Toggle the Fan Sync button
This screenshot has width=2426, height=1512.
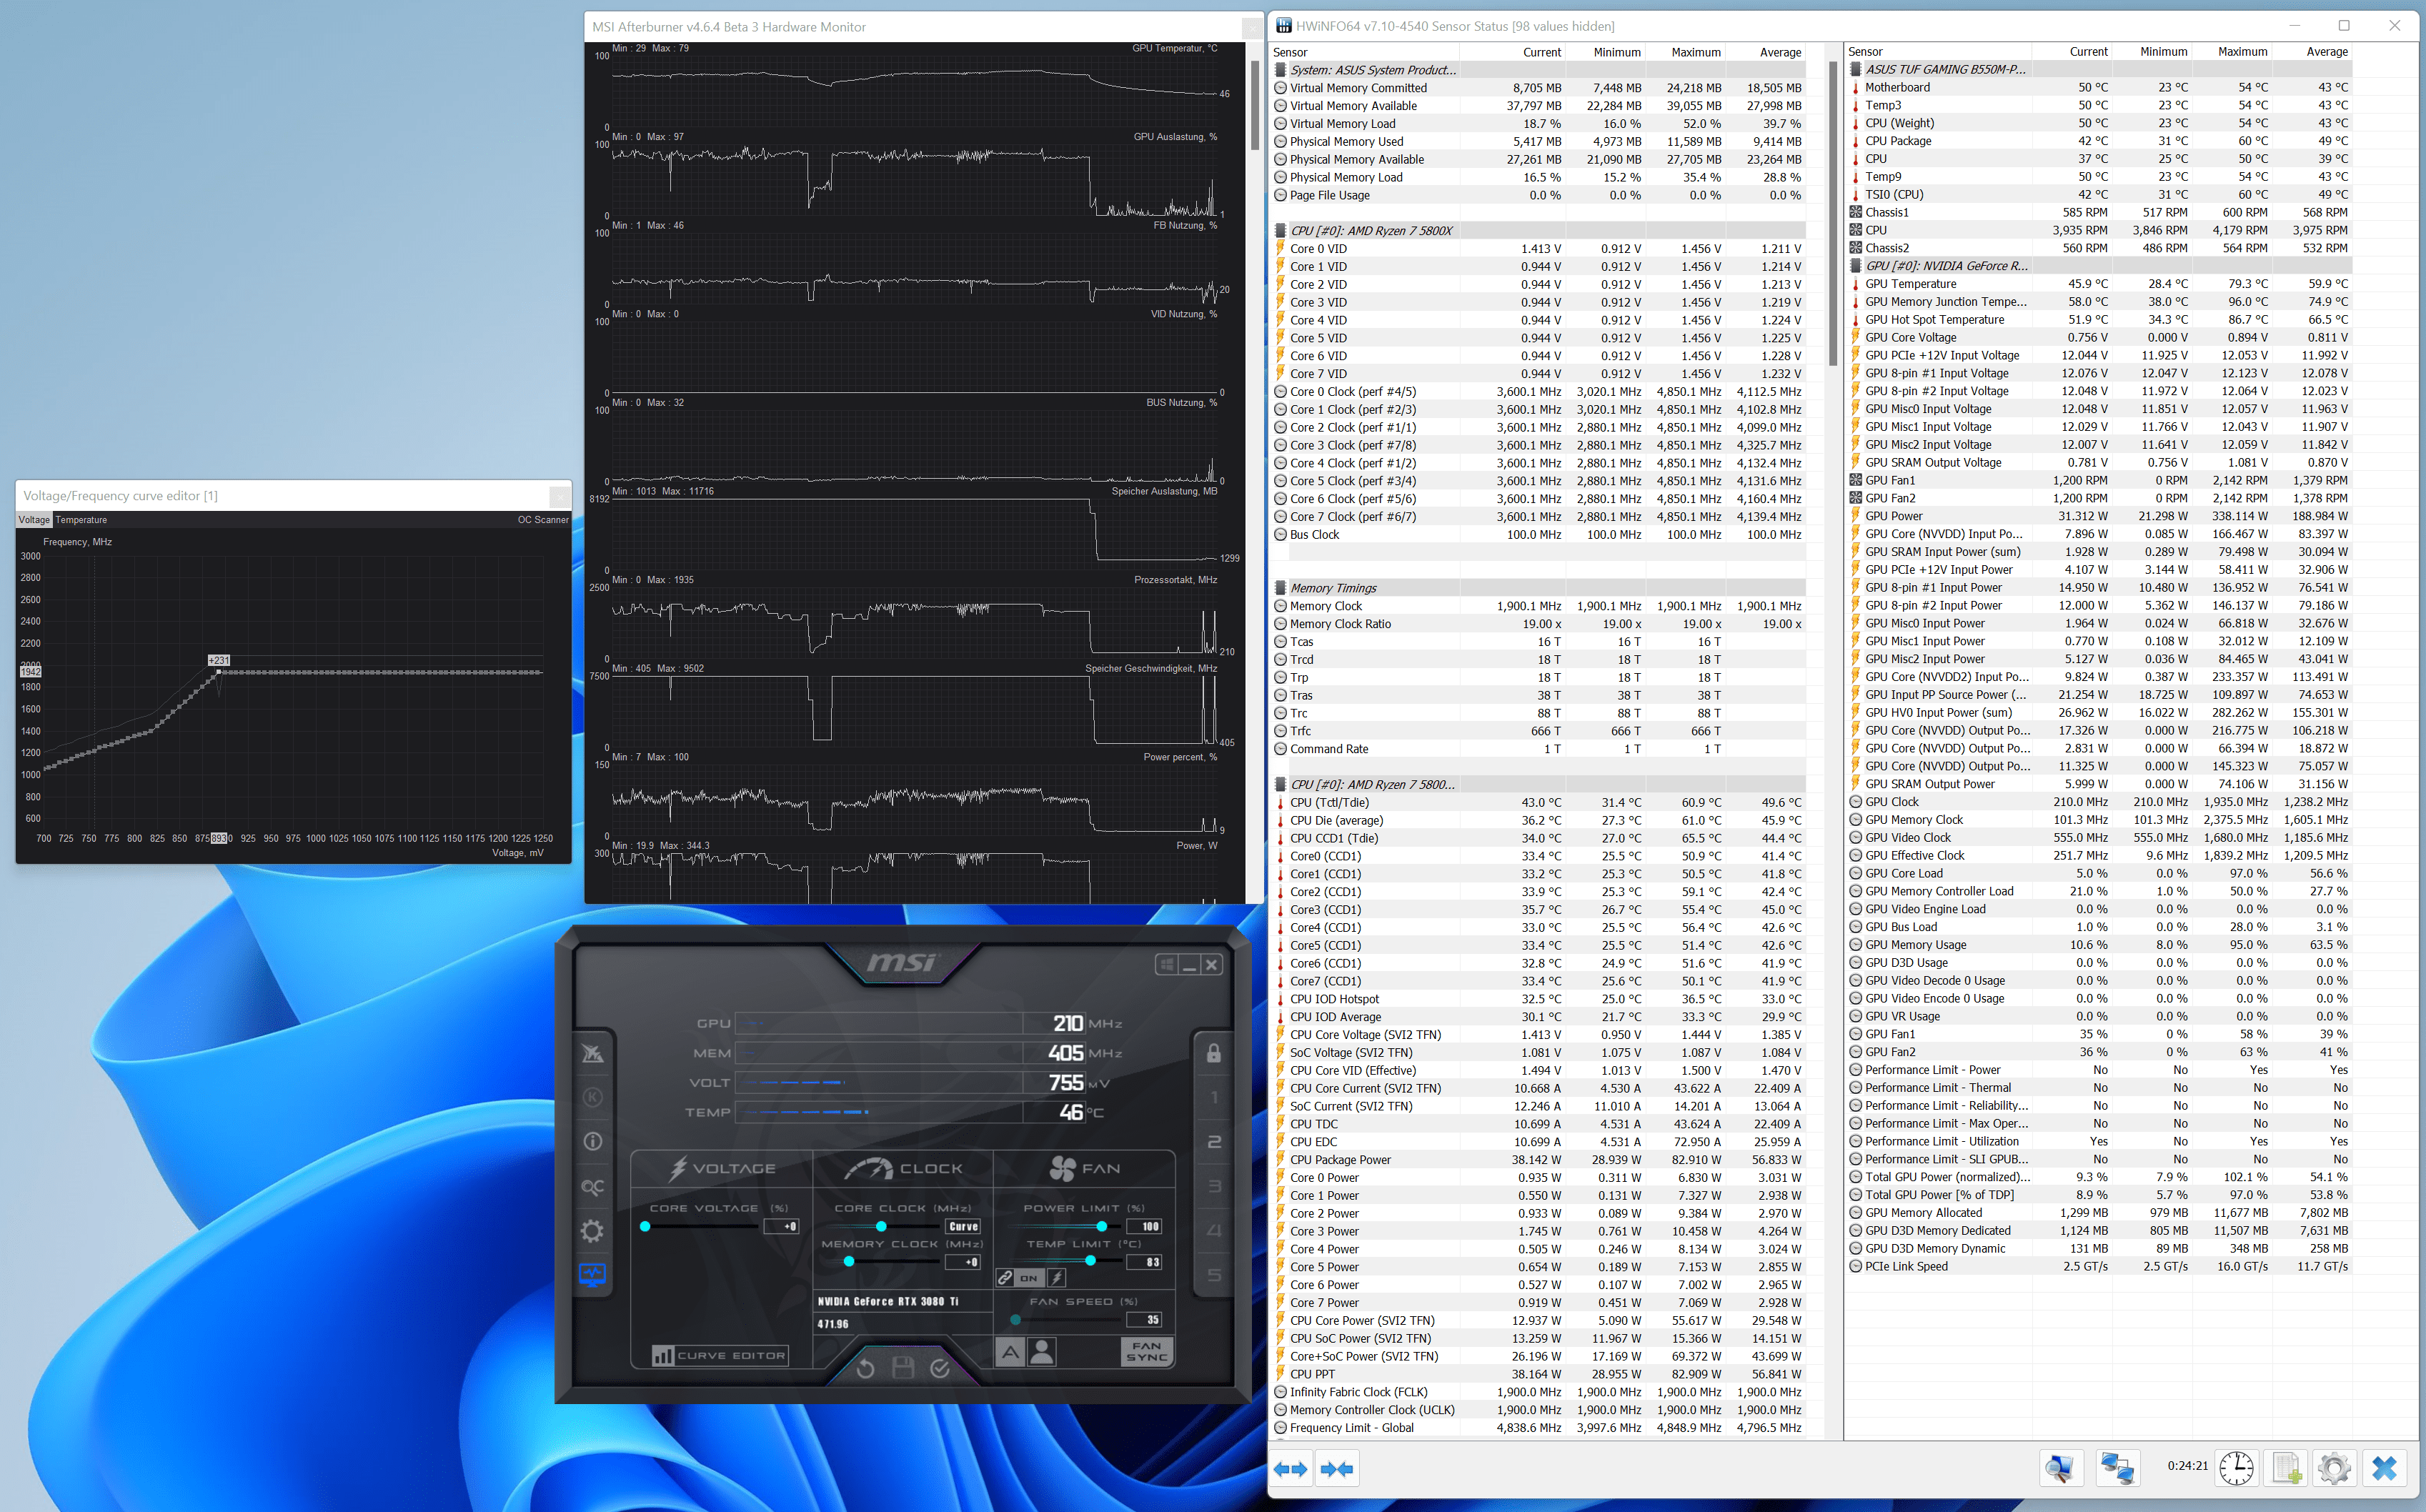click(x=1146, y=1352)
